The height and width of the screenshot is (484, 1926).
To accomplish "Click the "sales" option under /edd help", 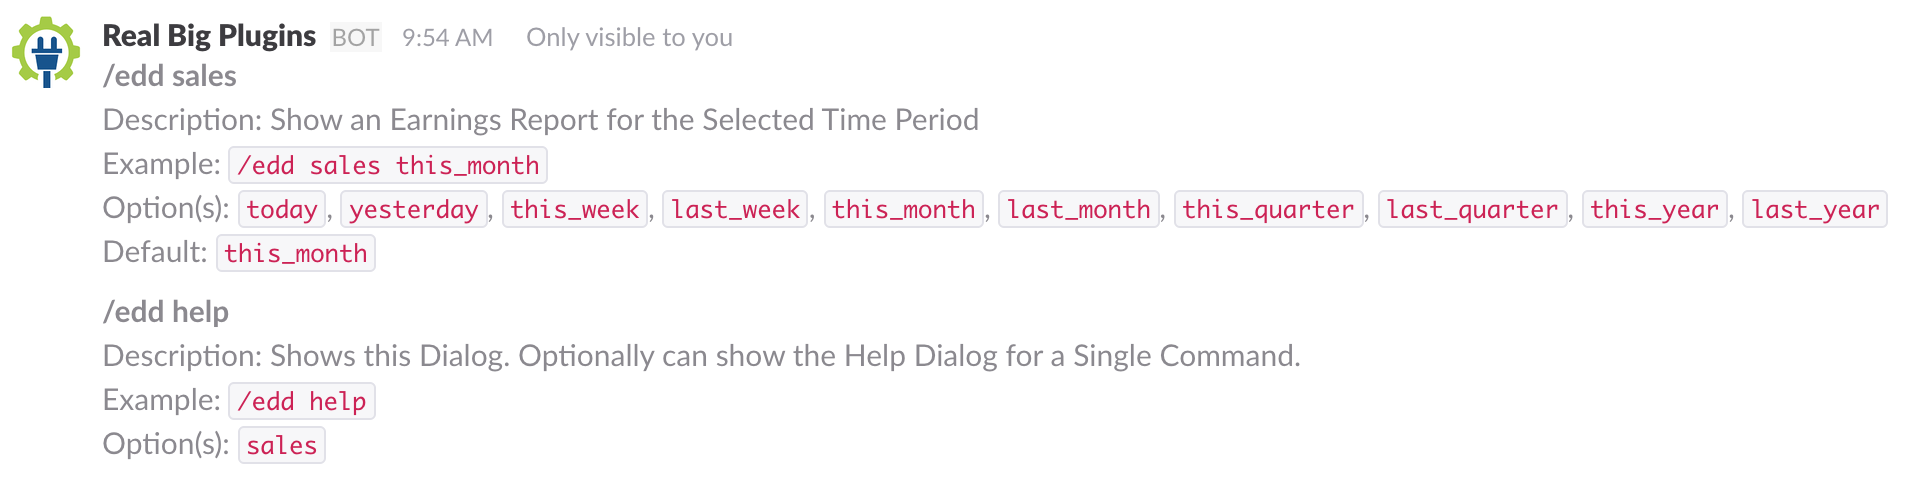I will [282, 445].
